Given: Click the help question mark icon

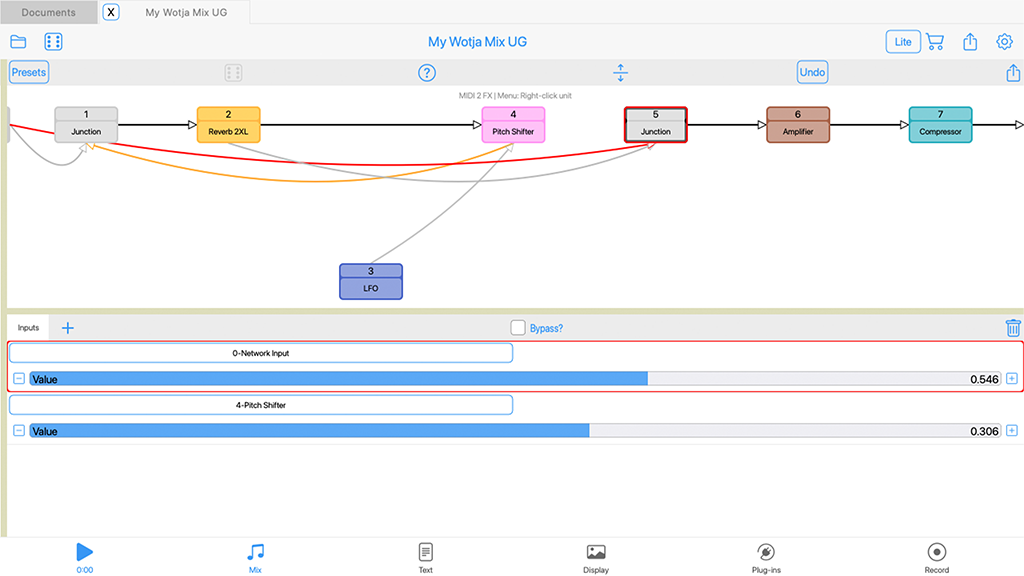Looking at the screenshot, I should point(427,73).
